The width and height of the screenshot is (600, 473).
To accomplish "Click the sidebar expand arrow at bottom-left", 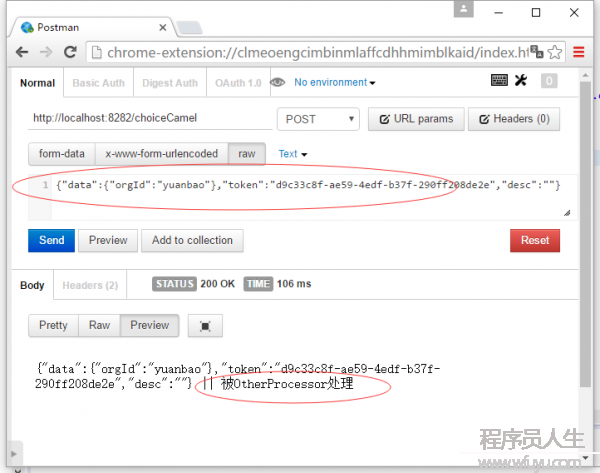I will click(x=14, y=454).
